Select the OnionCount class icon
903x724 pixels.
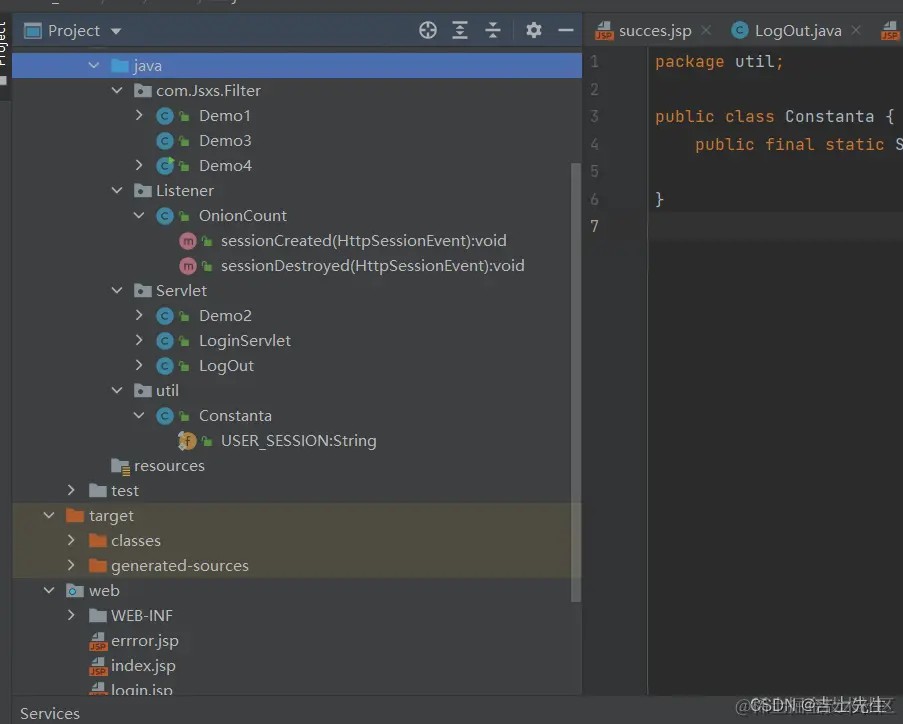coord(165,216)
